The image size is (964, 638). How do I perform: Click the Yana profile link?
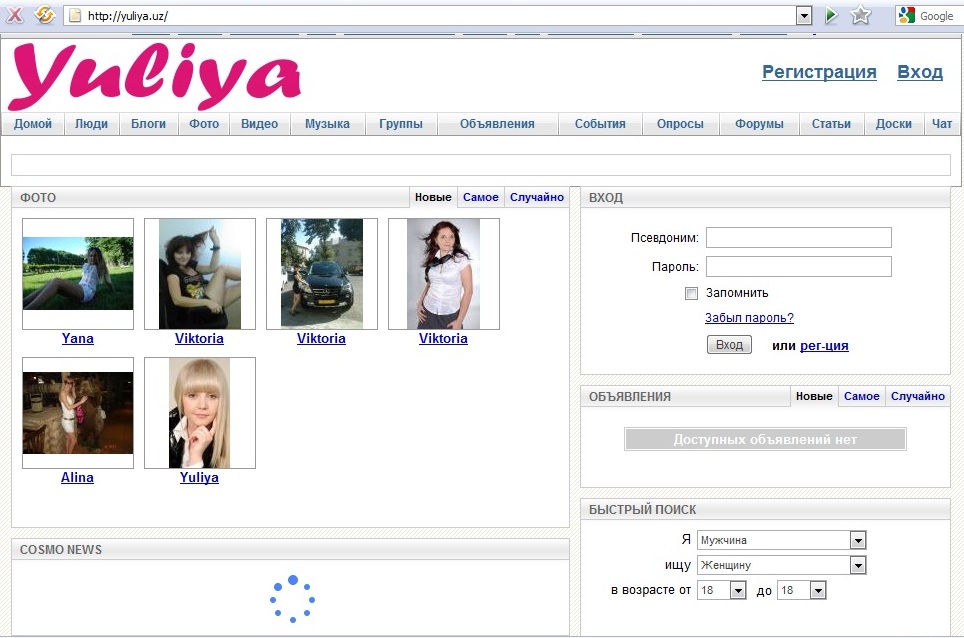77,339
